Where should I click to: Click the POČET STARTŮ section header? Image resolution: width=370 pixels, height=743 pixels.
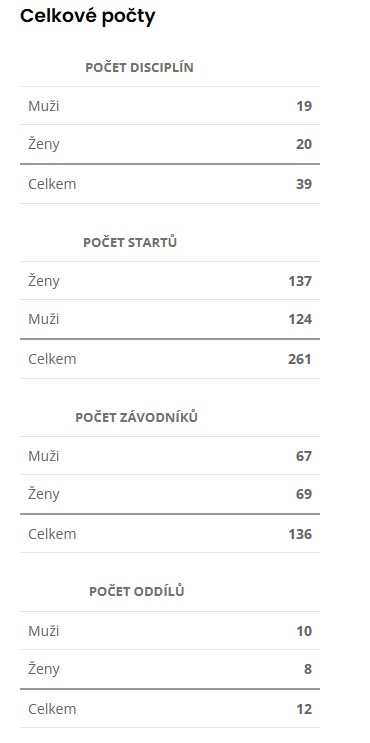click(130, 242)
